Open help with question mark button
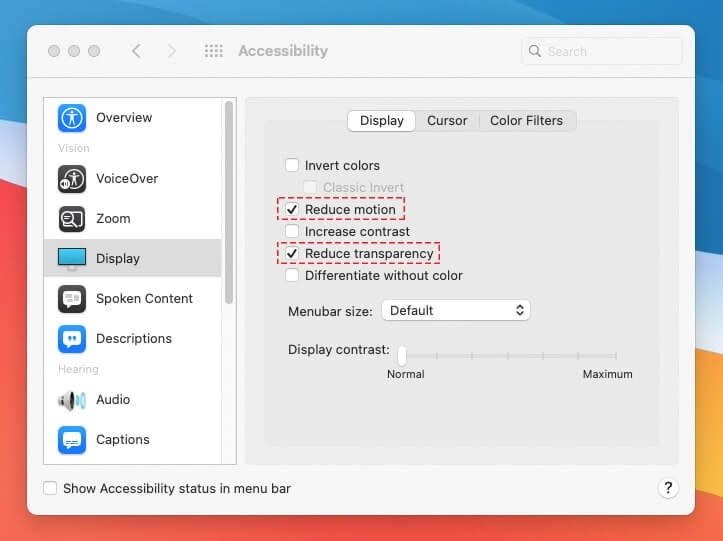The image size is (723, 541). point(668,487)
